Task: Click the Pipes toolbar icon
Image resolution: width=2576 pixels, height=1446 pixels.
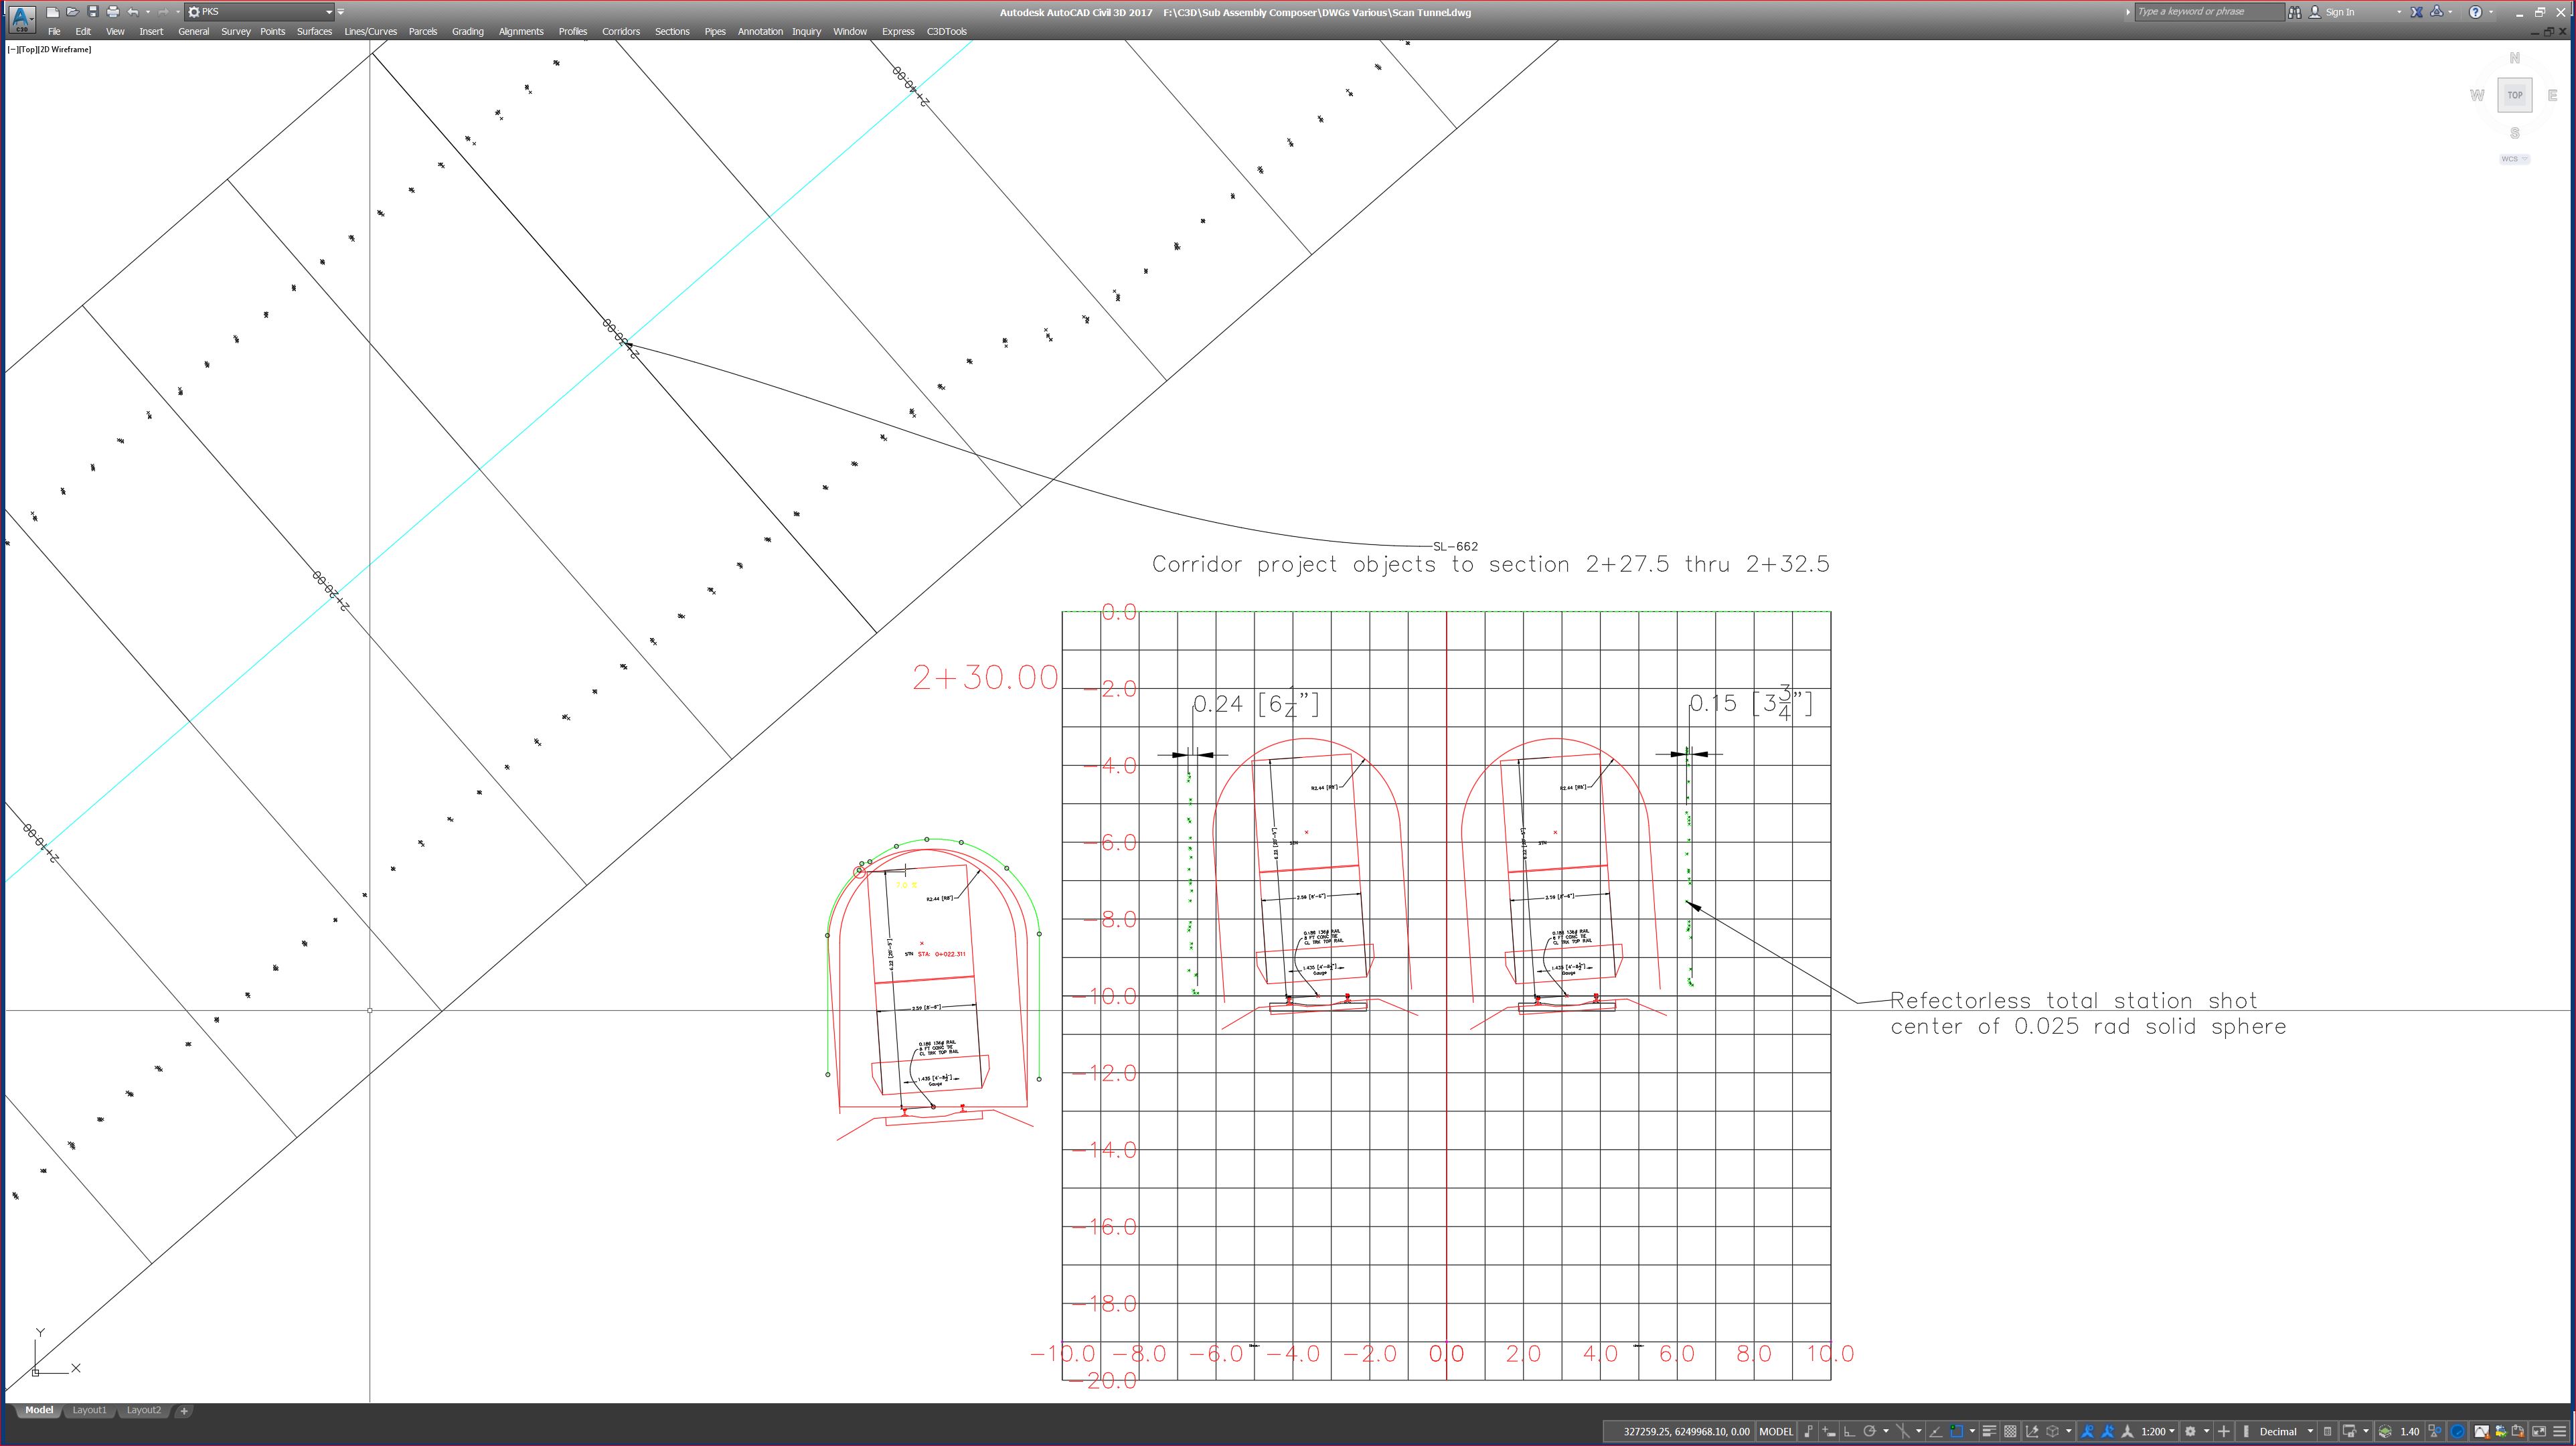Action: click(x=716, y=32)
